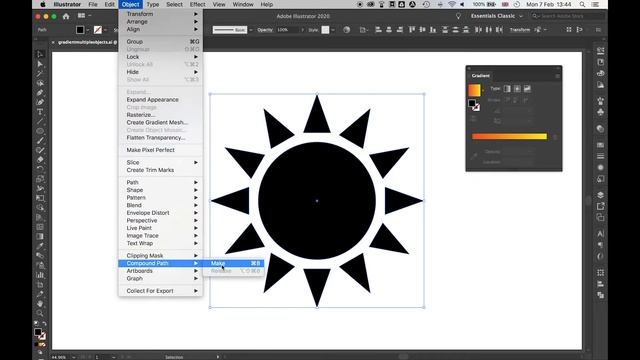
Task: Click the black sun center circle
Action: coord(317,200)
